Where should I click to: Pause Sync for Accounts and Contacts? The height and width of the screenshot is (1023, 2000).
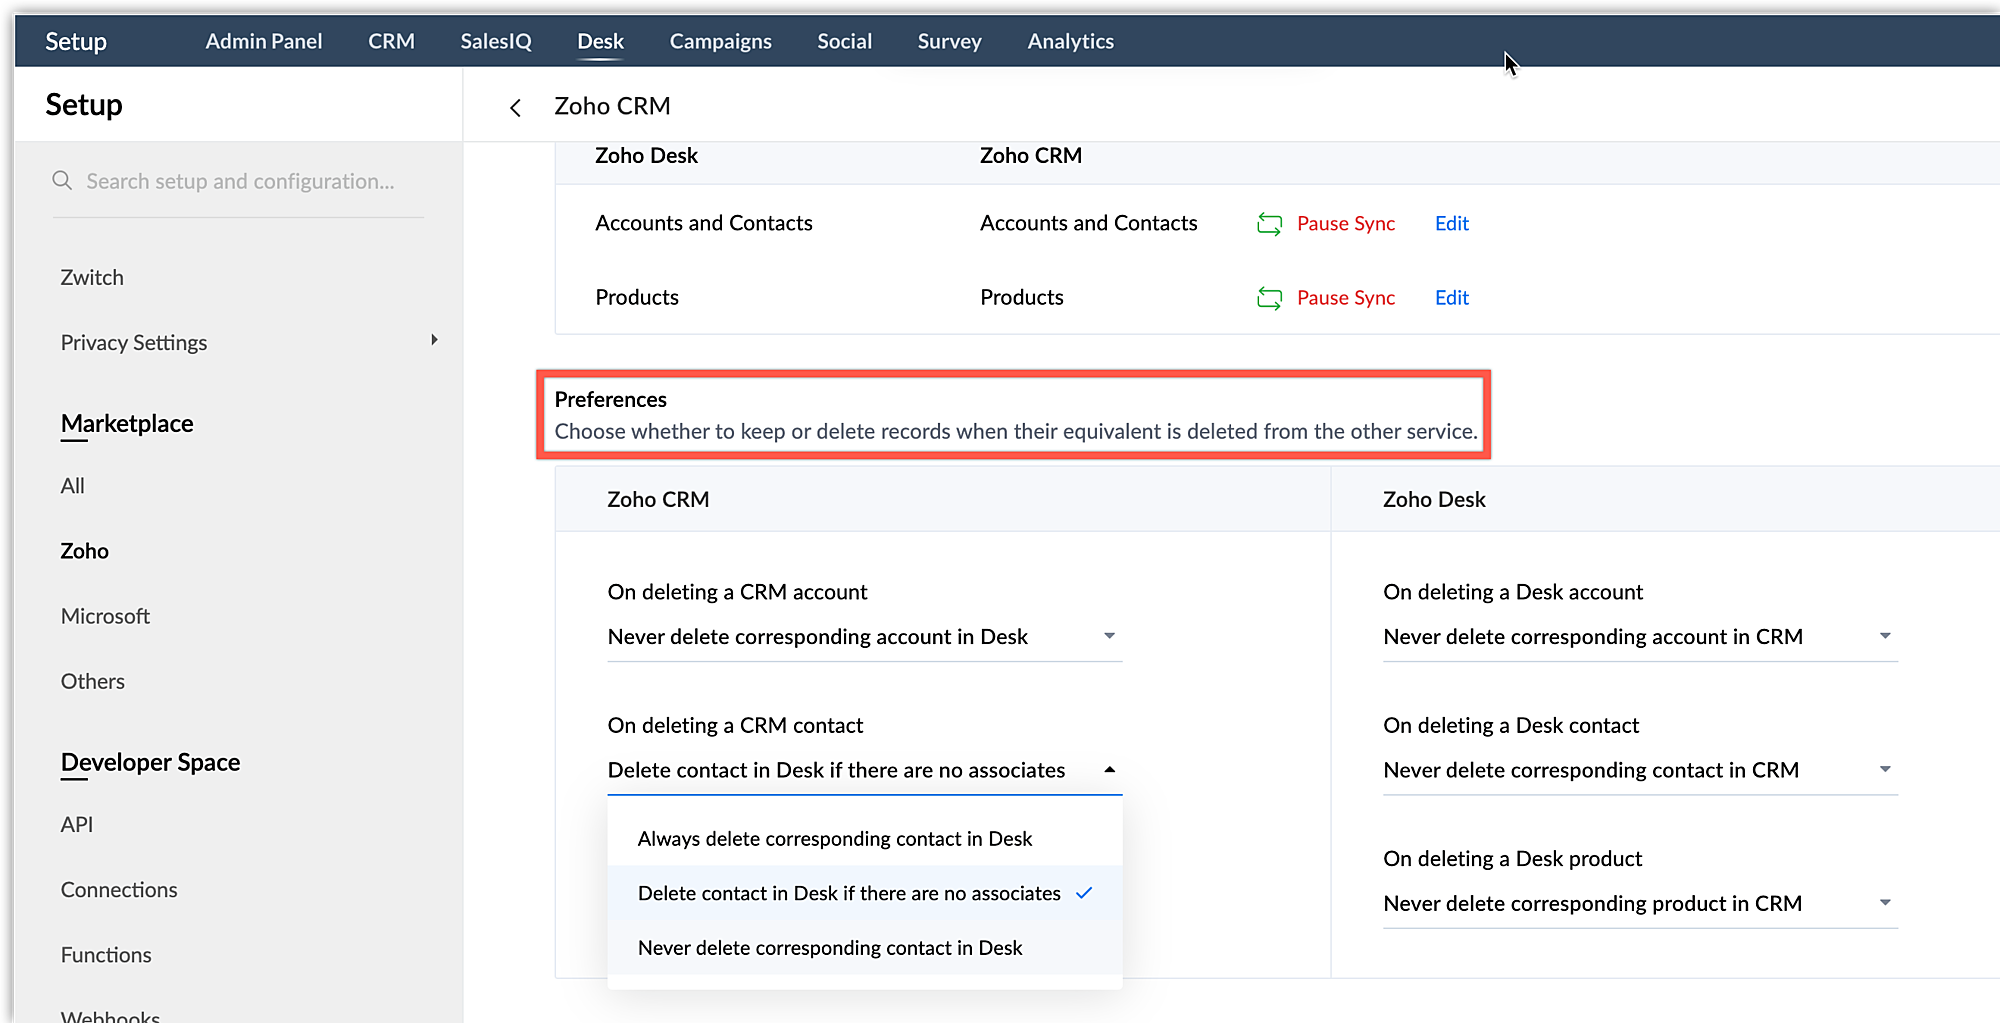[1345, 224]
